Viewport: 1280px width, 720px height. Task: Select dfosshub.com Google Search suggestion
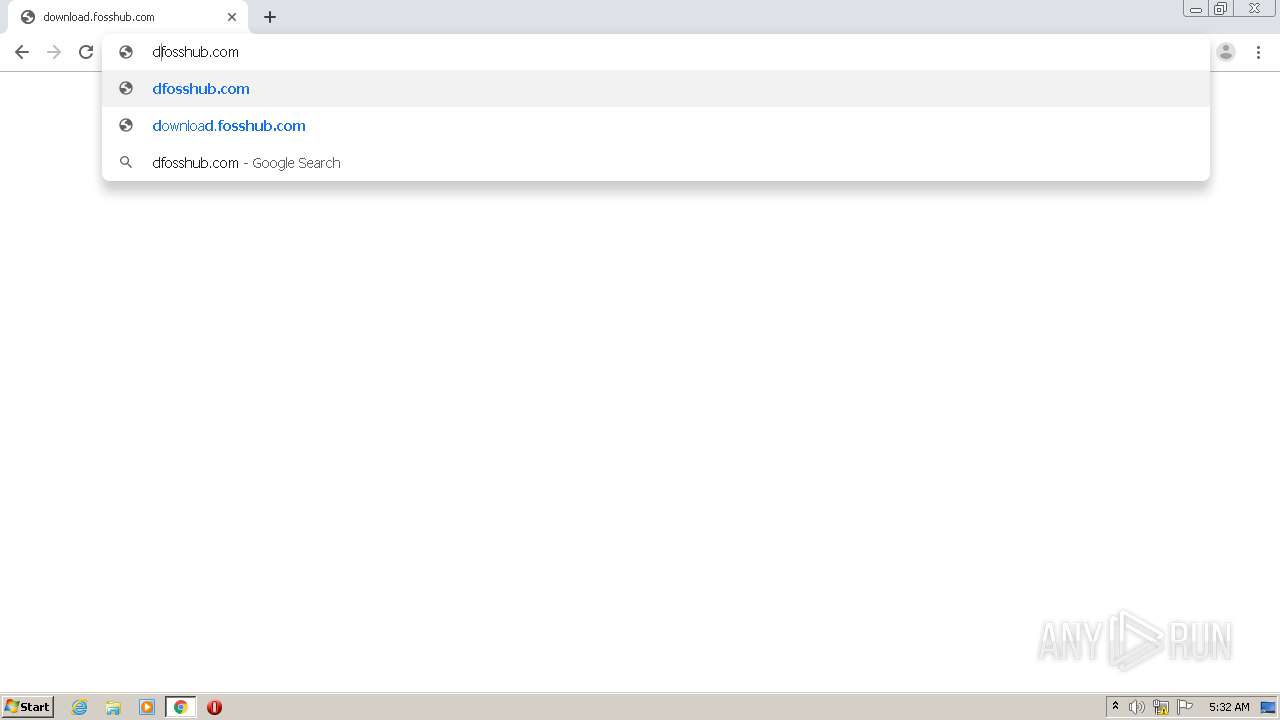pos(656,162)
